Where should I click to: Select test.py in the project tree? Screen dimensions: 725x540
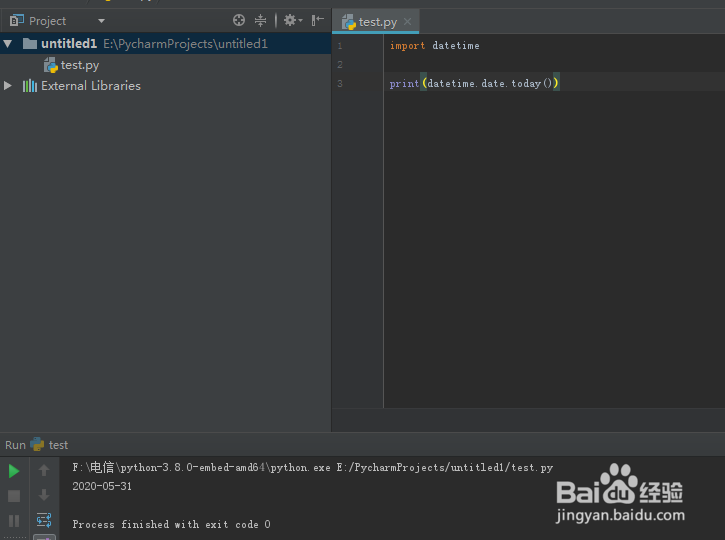click(80, 65)
